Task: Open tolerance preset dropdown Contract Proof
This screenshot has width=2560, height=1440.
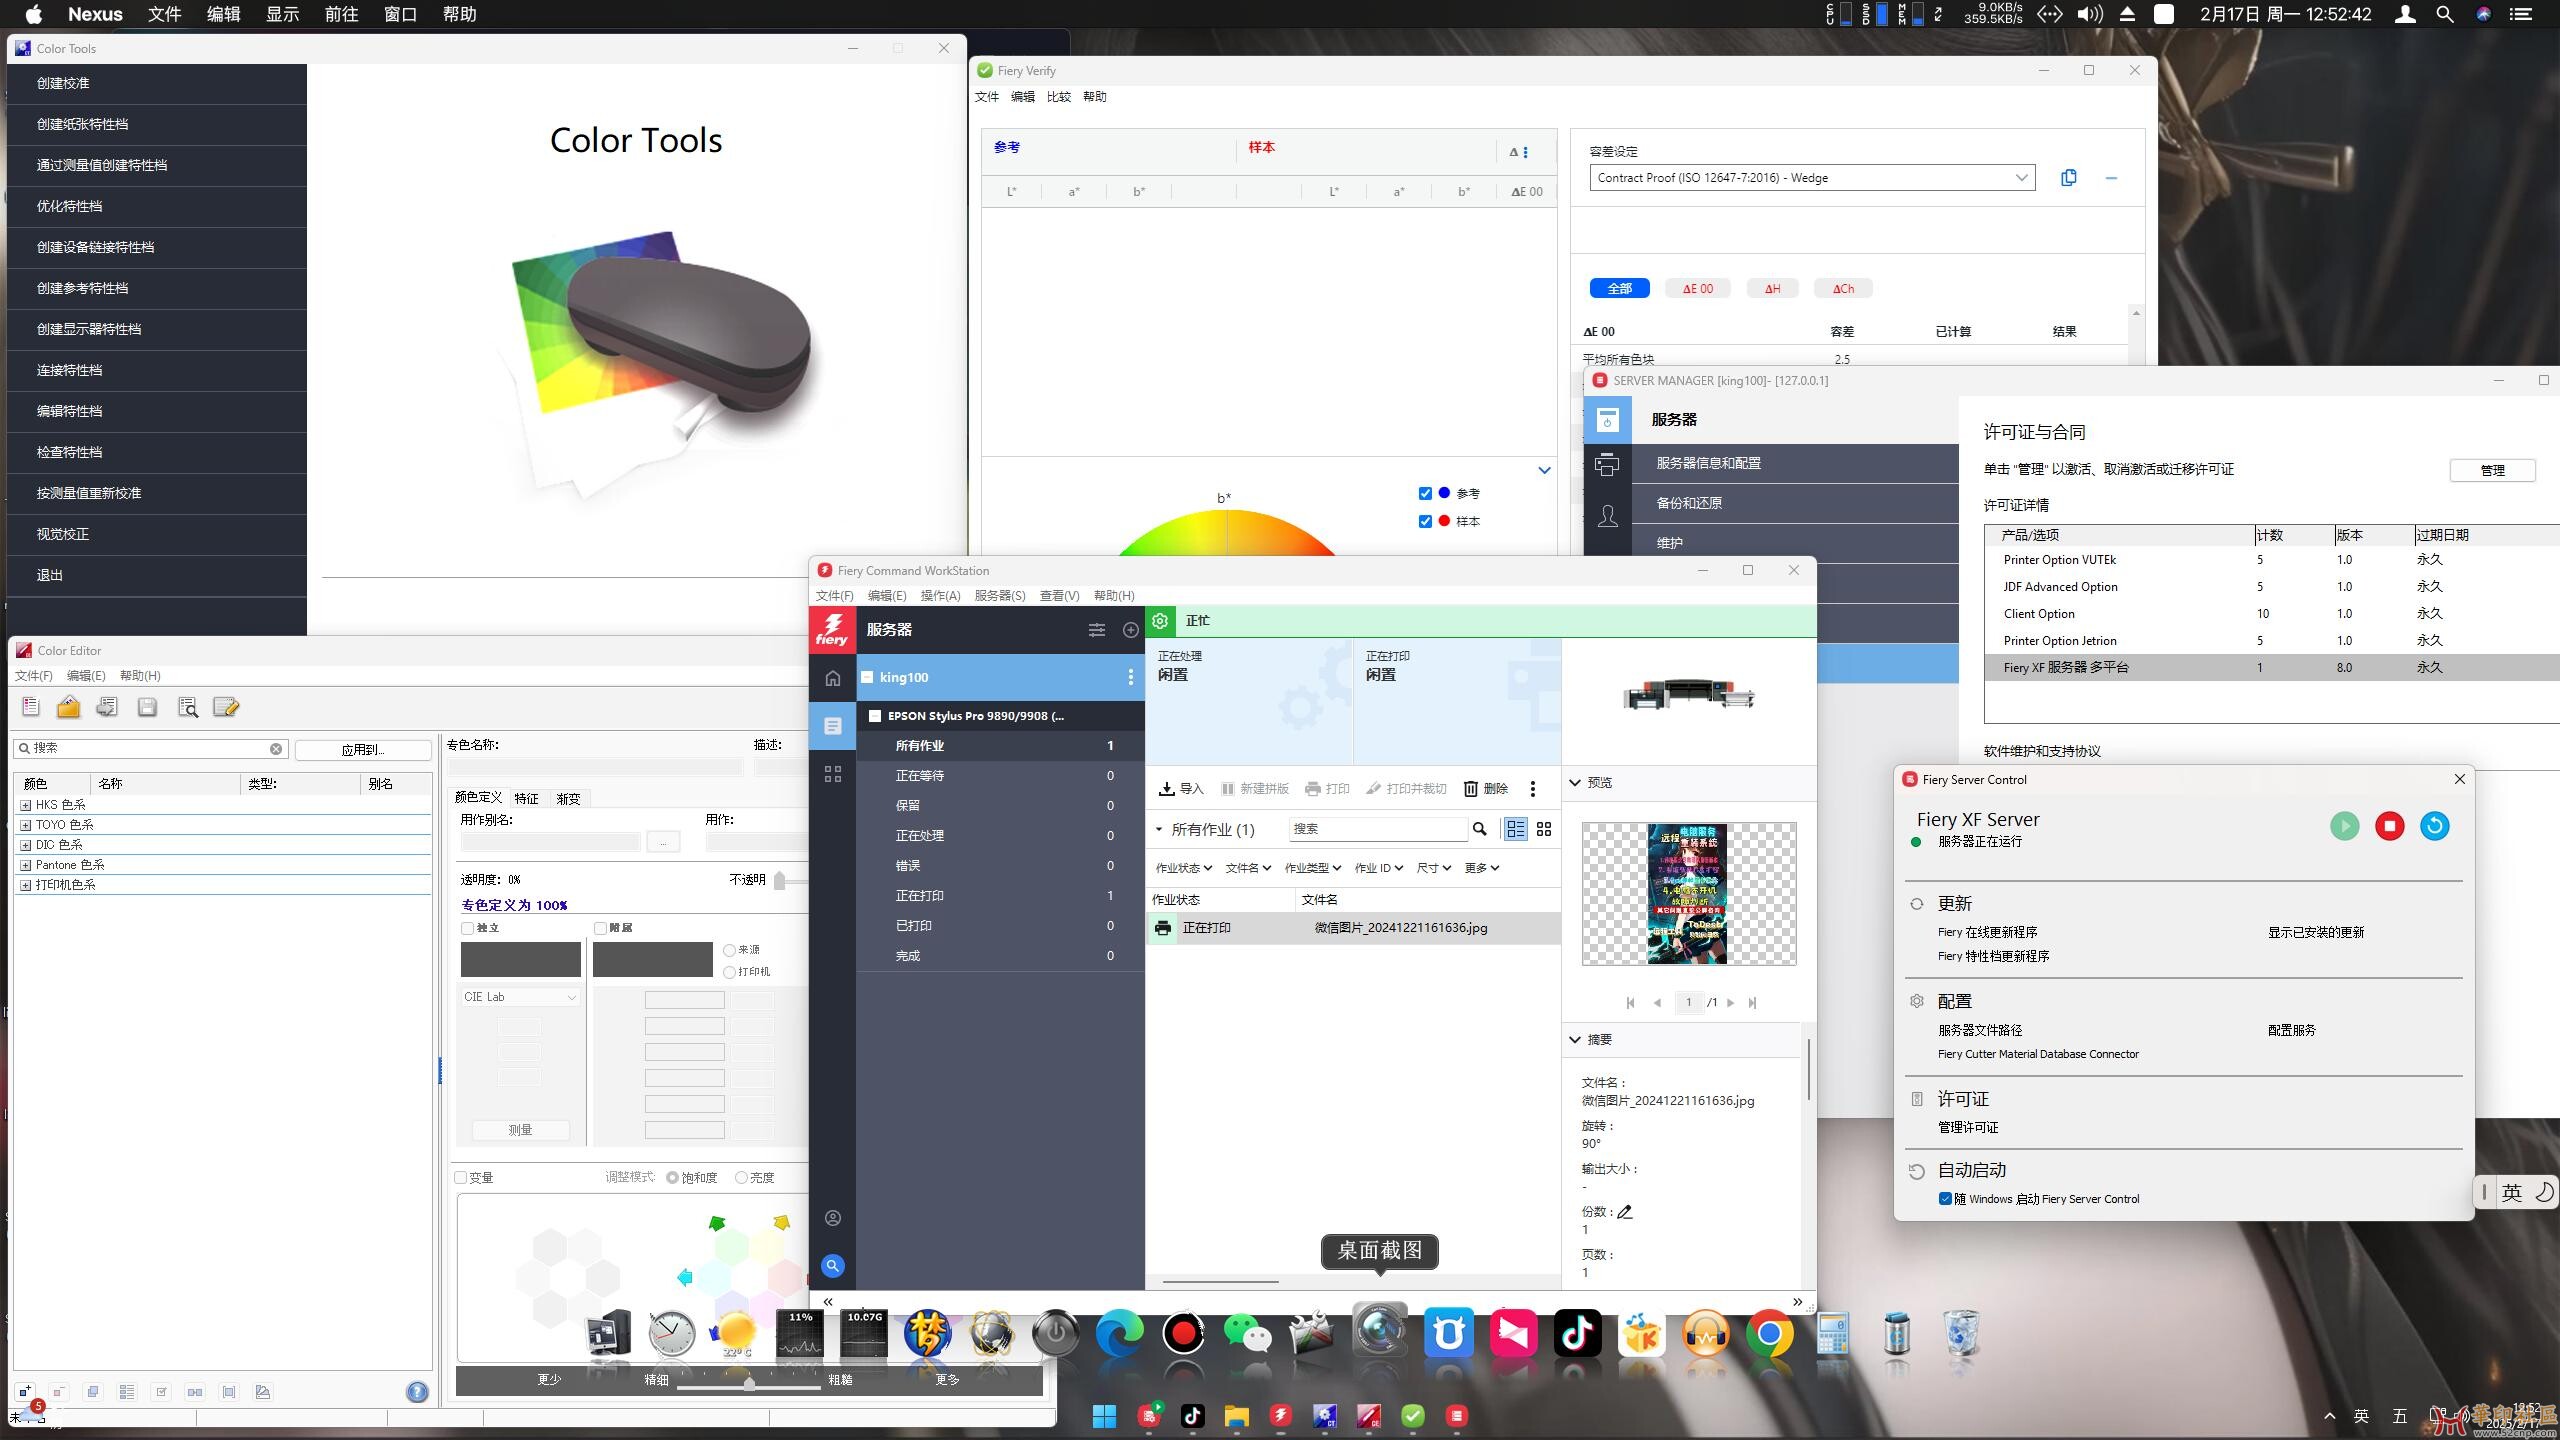Action: point(1812,178)
